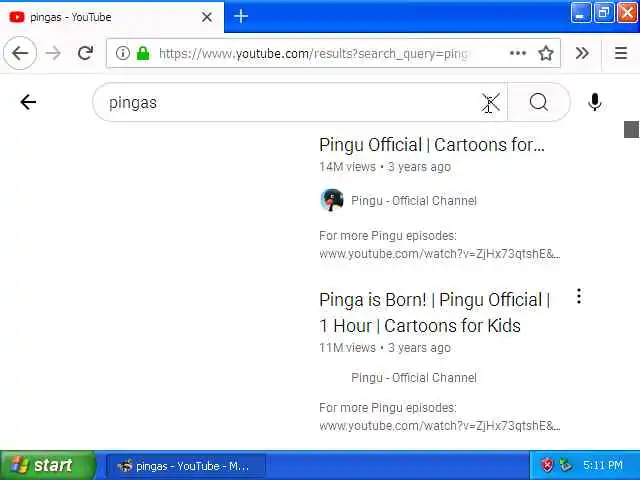Reload the YouTube results page
The width and height of the screenshot is (640, 480).
click(85, 53)
